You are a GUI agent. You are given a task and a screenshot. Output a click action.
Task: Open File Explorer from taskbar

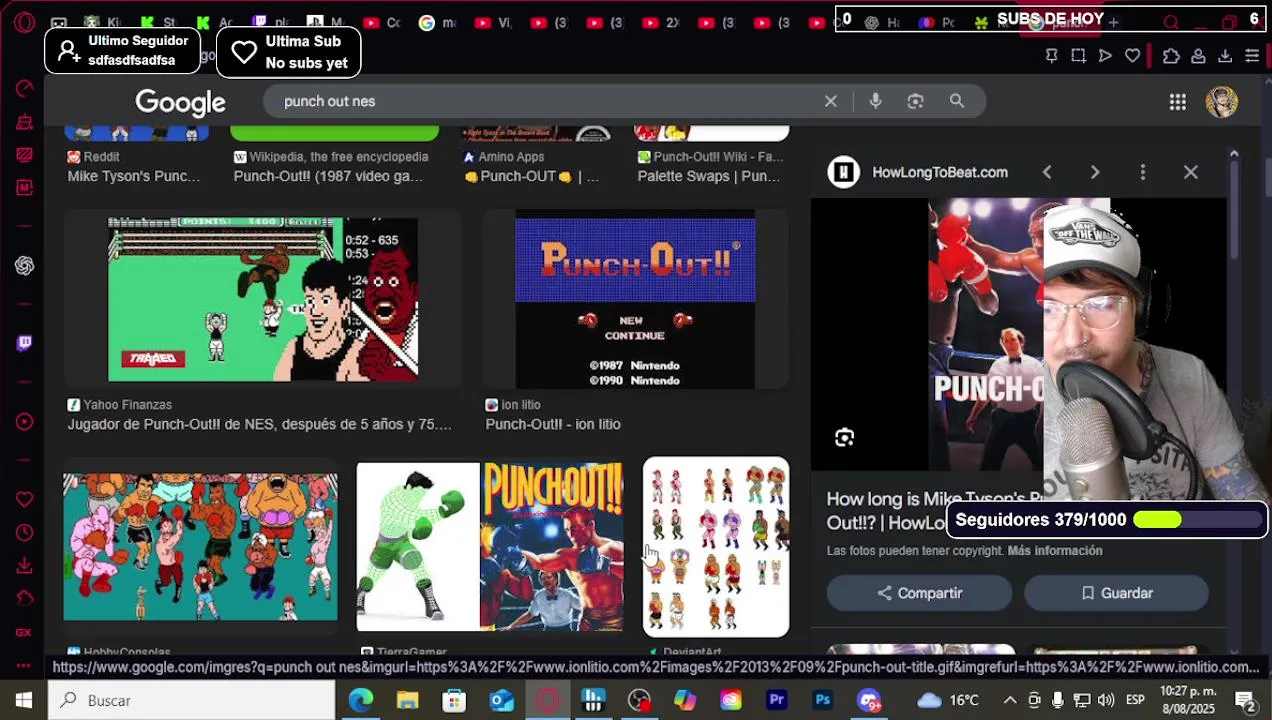tap(407, 700)
